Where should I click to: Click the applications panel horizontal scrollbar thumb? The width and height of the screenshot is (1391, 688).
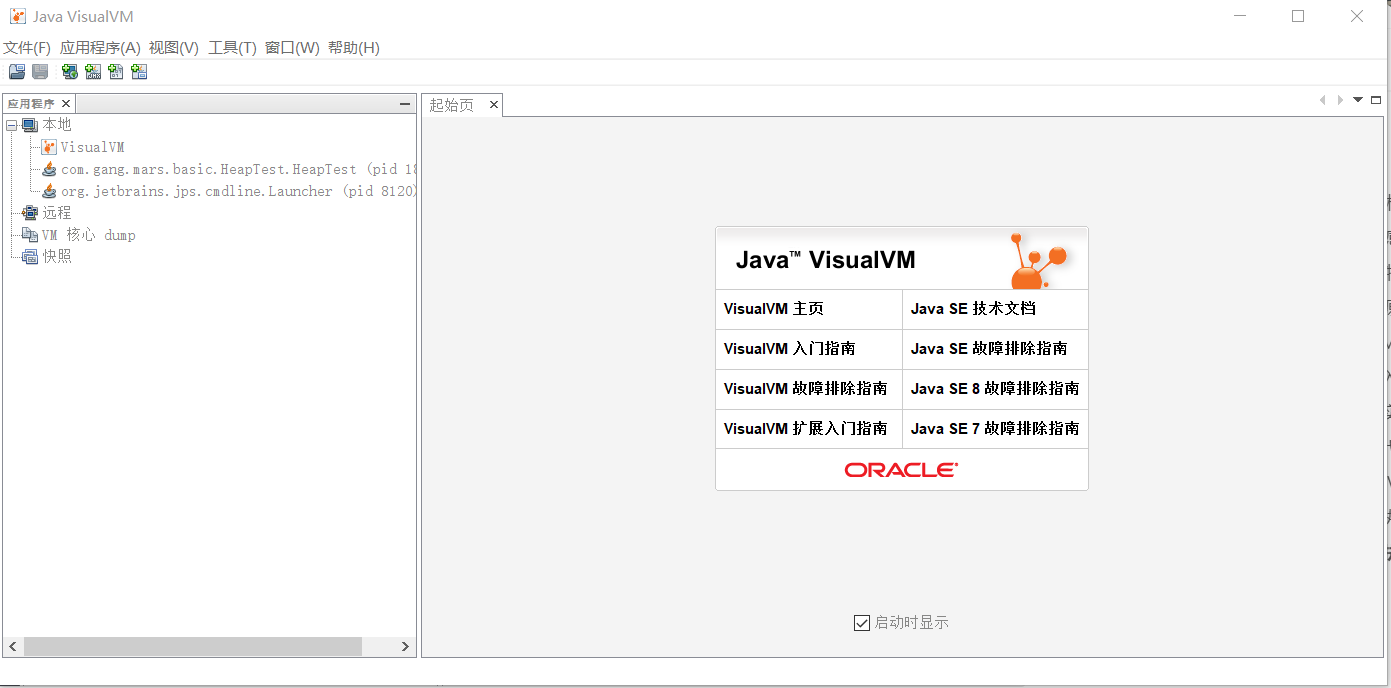click(x=193, y=647)
